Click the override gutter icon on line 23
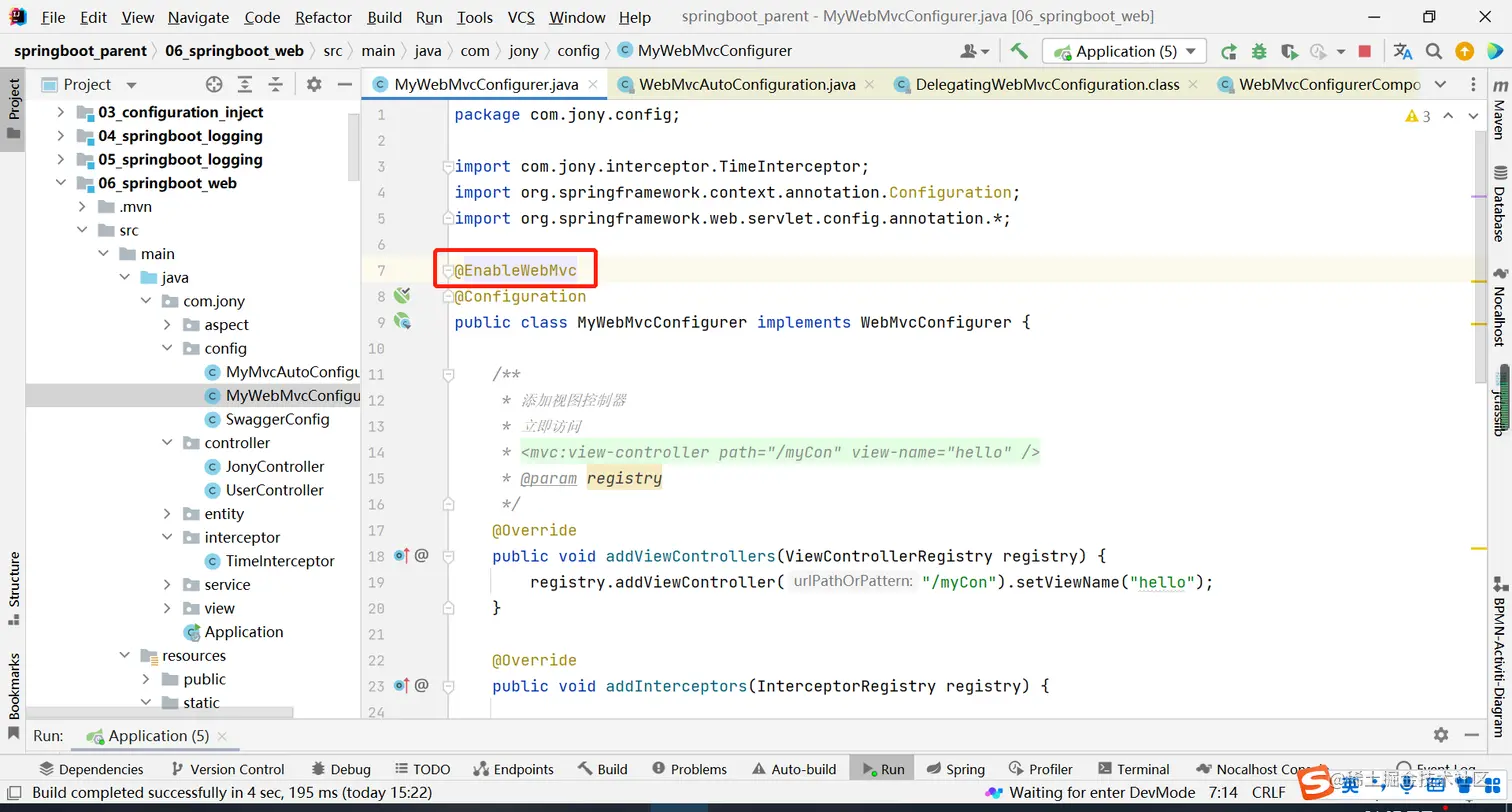Screen dimensions: 1512x812 (x=402, y=685)
